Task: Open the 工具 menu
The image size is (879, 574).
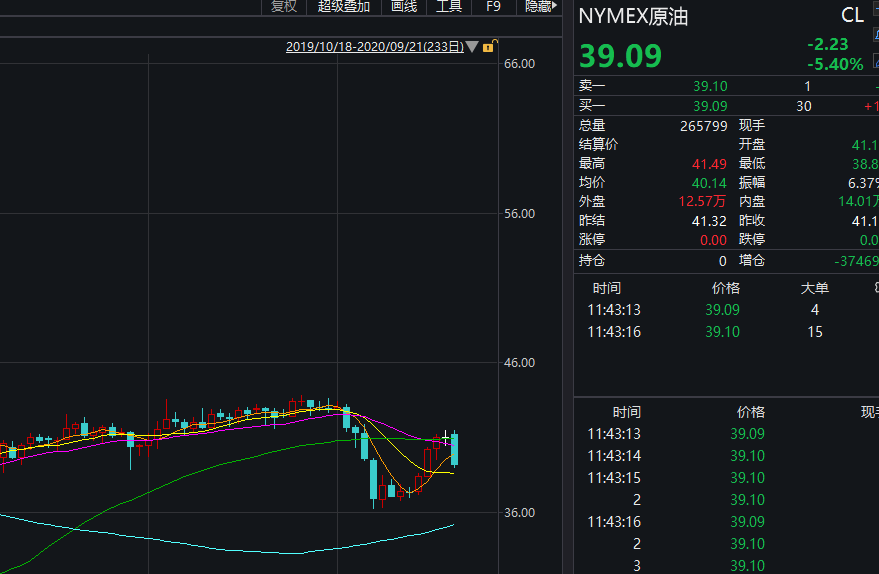Action: (x=449, y=7)
